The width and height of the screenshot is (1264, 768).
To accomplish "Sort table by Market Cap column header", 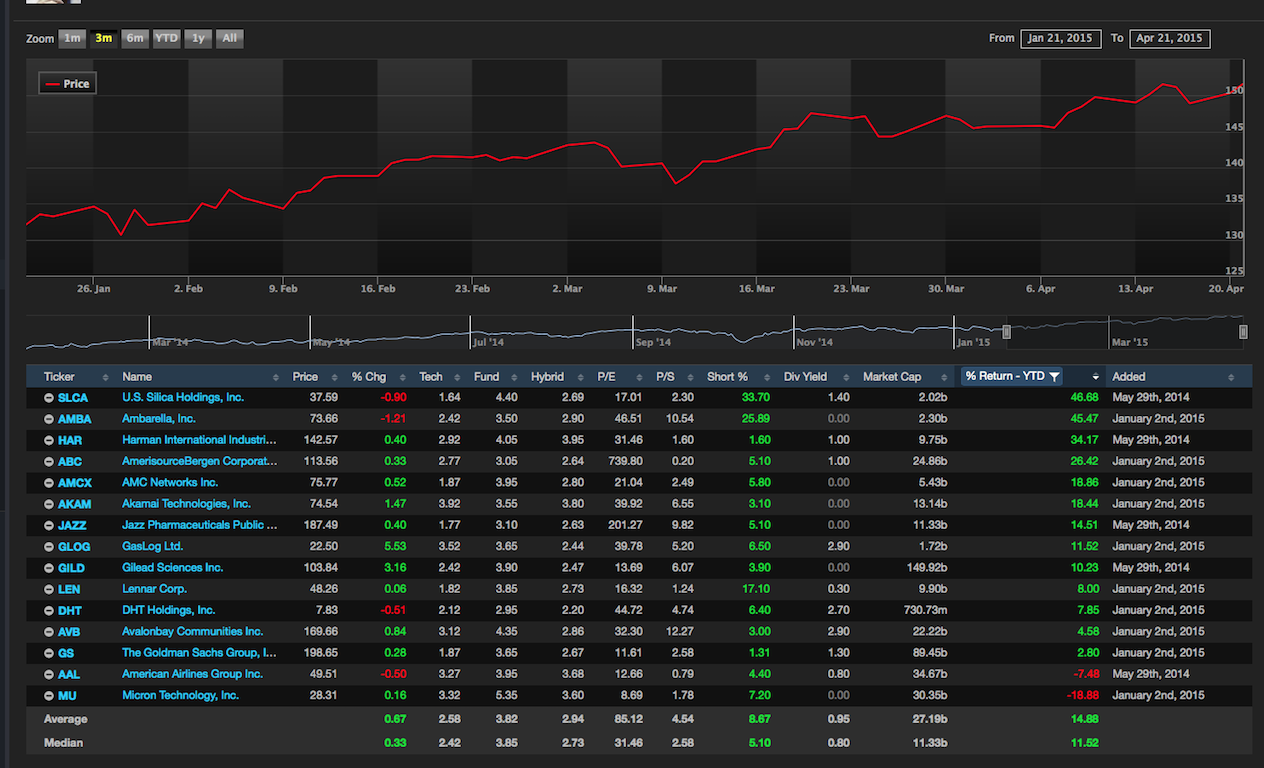I will coord(892,377).
